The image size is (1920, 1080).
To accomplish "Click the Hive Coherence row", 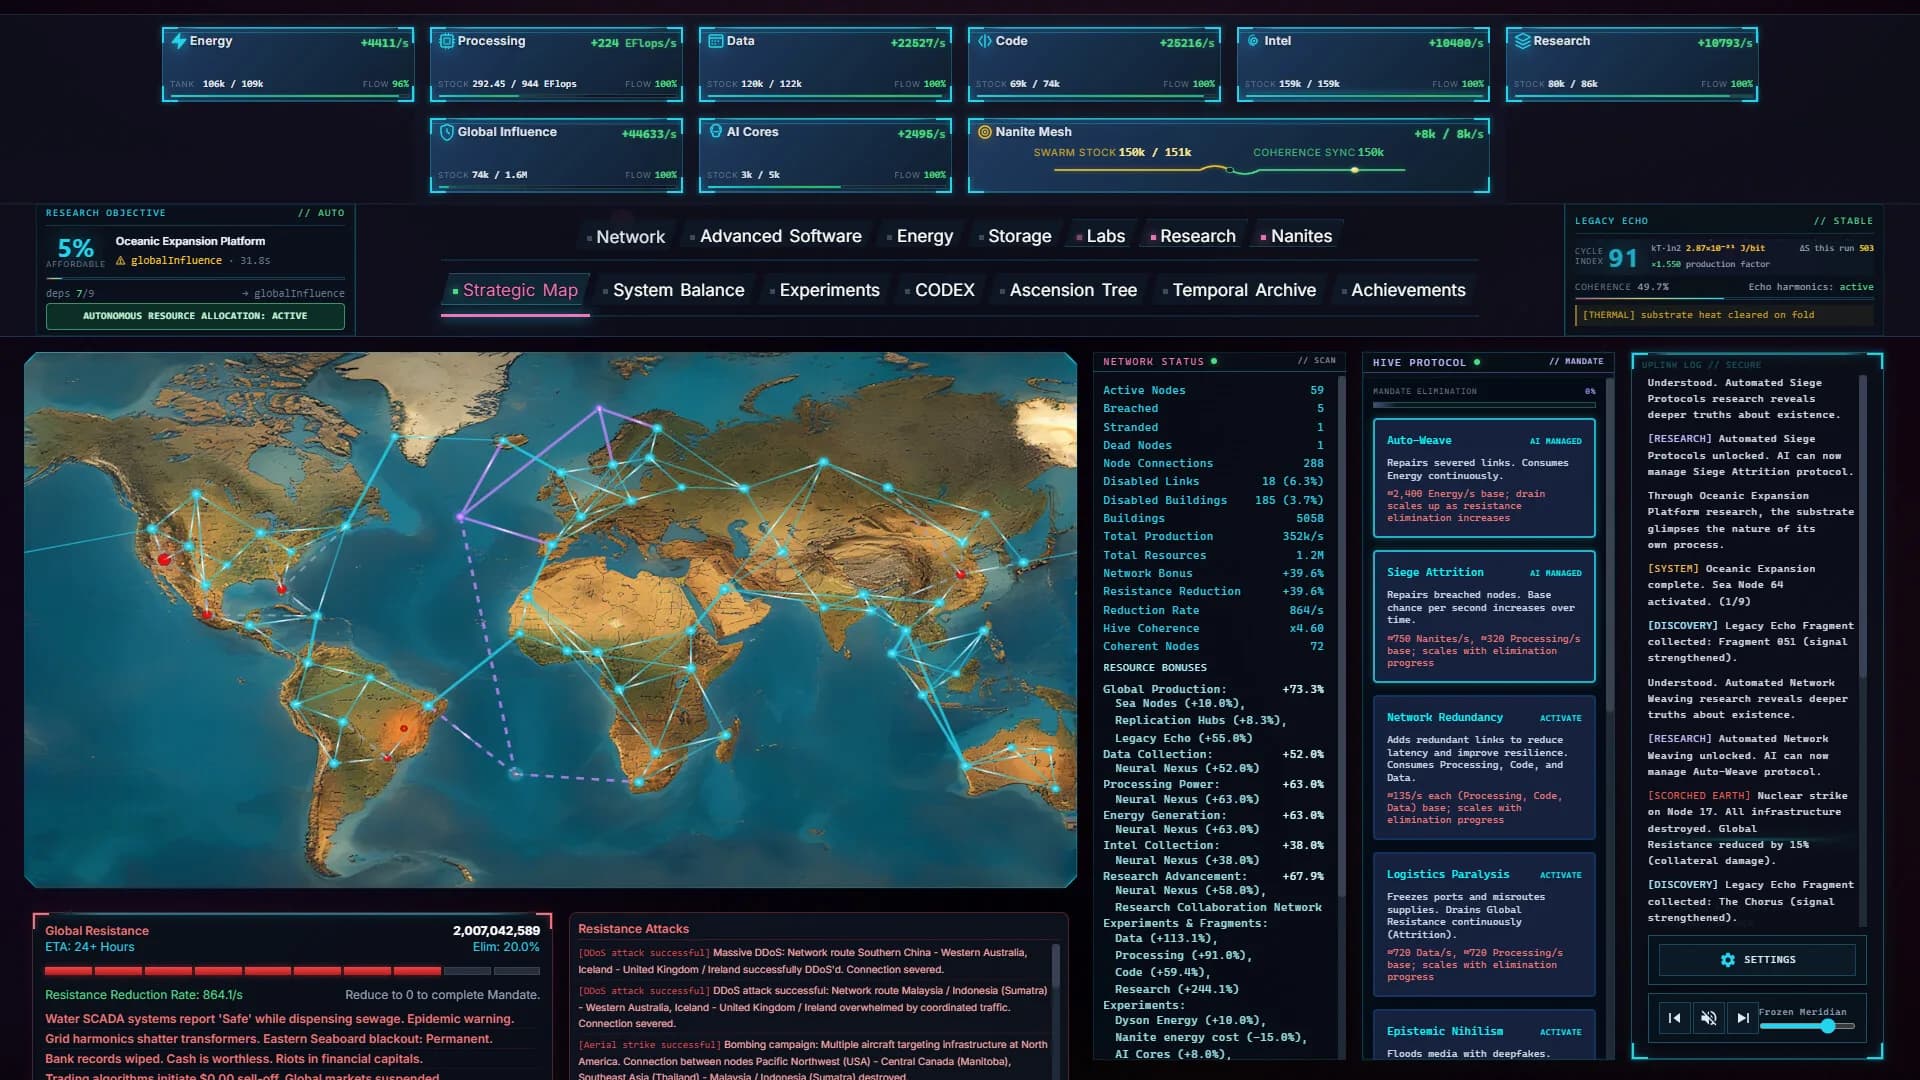I will click(x=1213, y=629).
